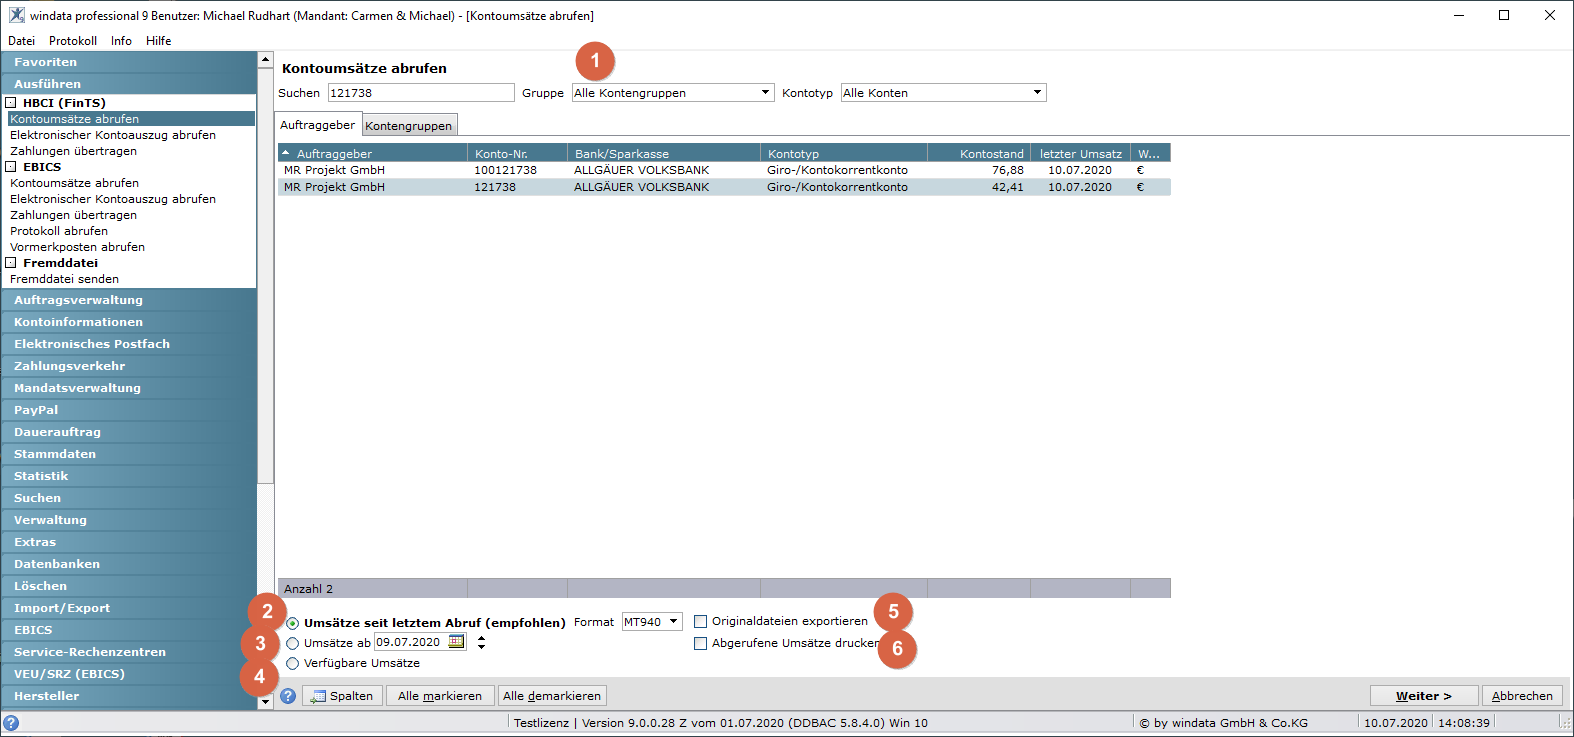This screenshot has height=737, width=1574.
Task: Collapse the Fremddatei tree section
Action: pos(11,263)
